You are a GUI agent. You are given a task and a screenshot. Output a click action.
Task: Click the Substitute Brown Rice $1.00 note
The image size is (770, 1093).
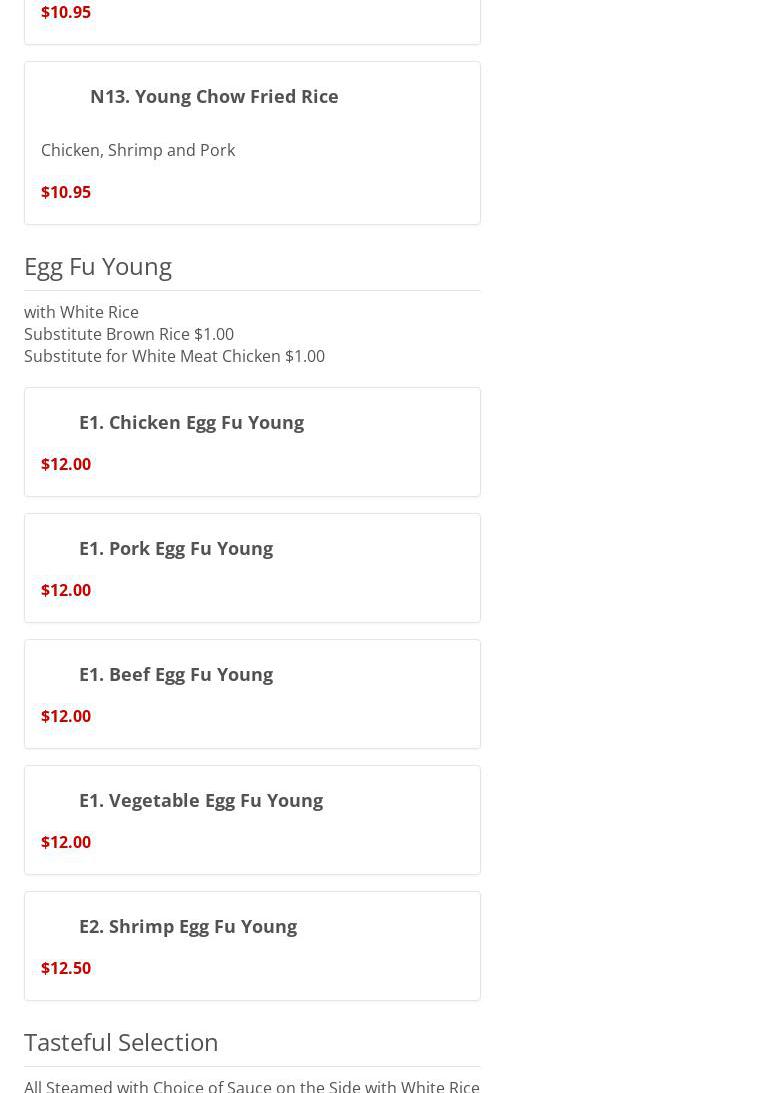pyautogui.click(x=129, y=334)
